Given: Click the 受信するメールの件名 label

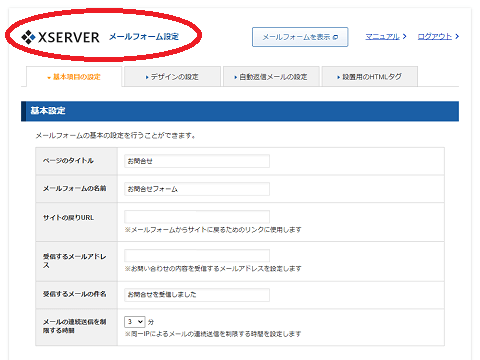Looking at the screenshot, I should [74, 294].
